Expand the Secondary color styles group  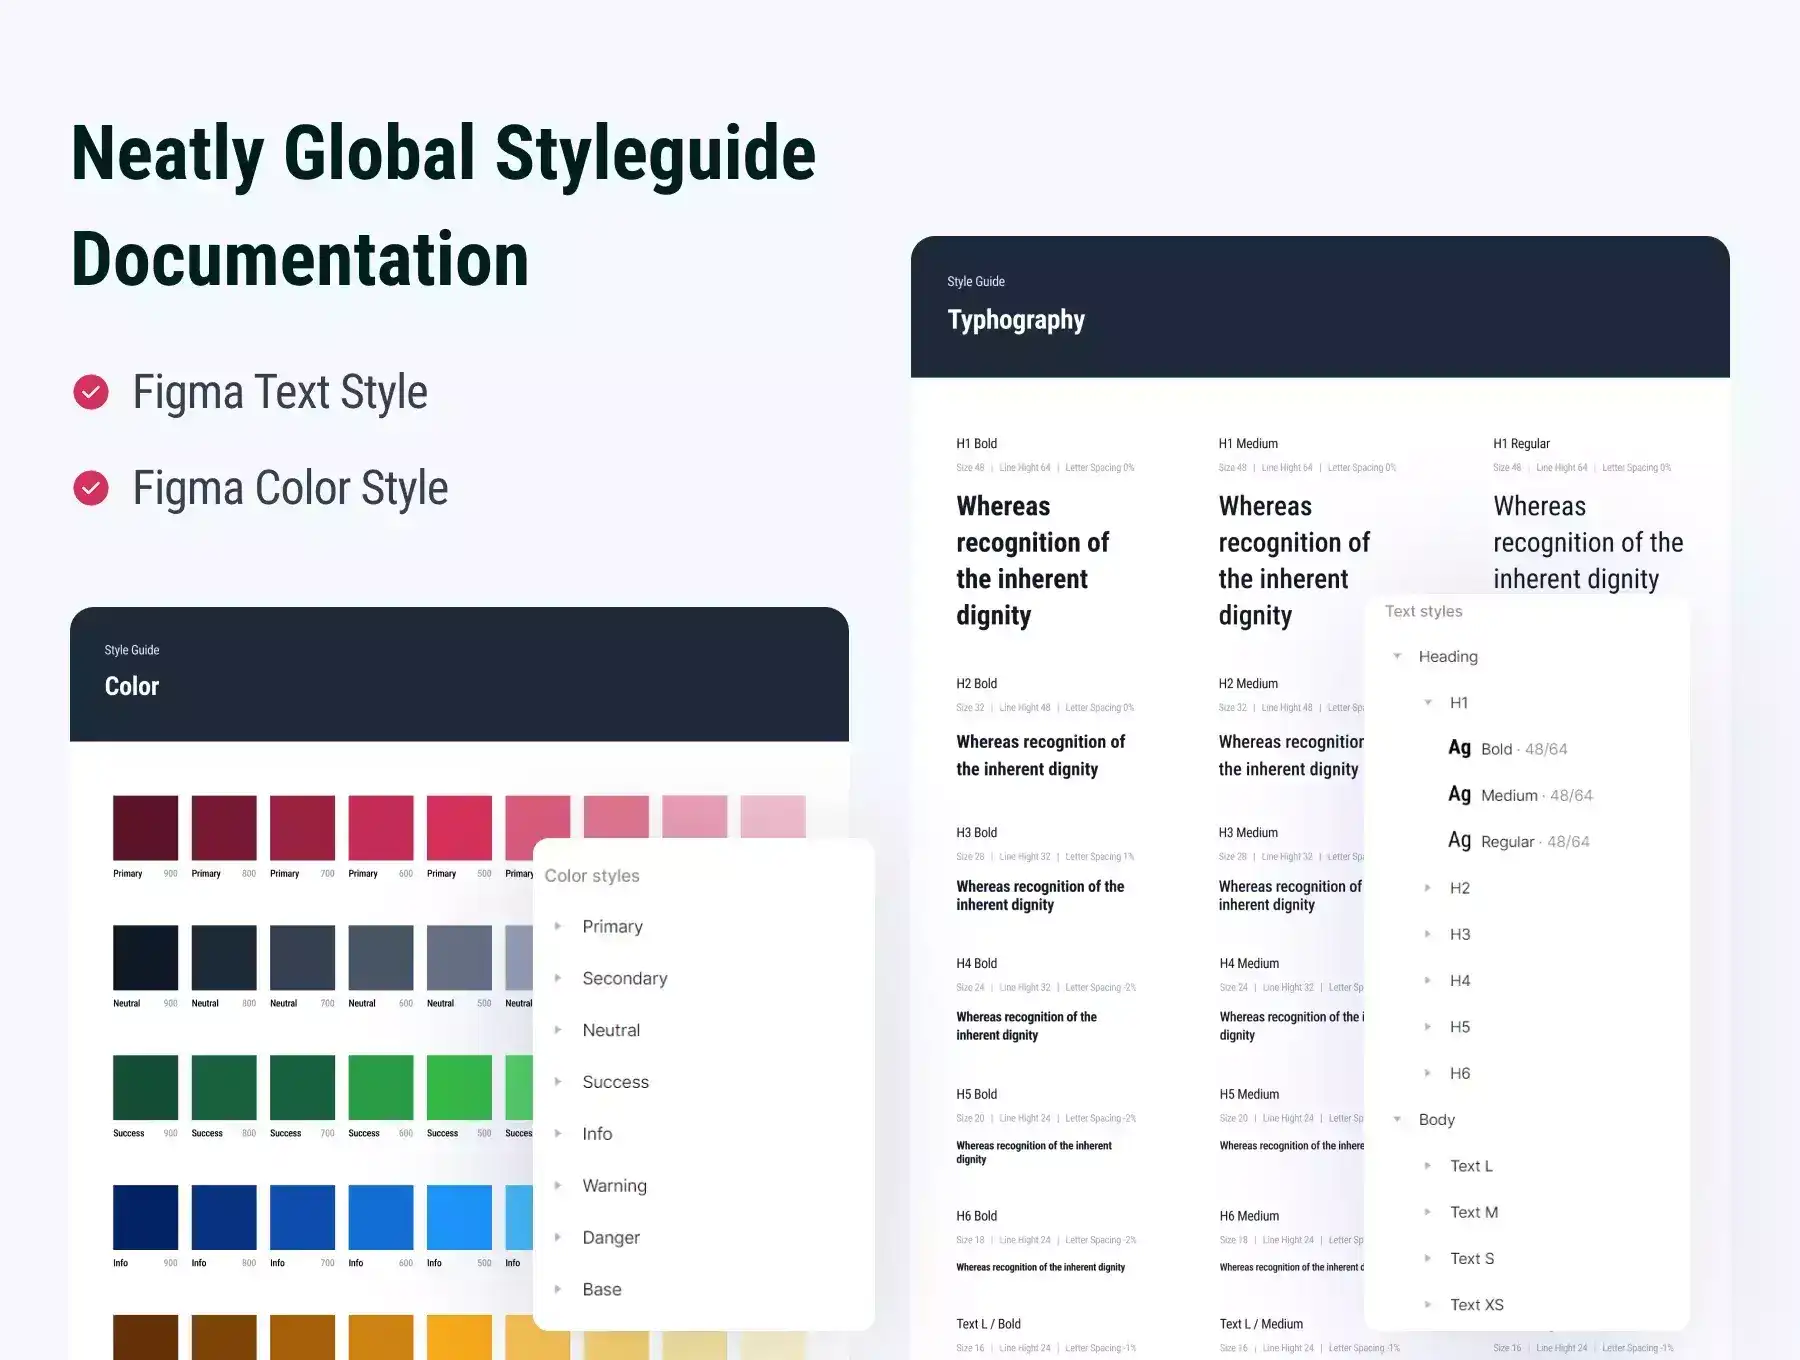(558, 978)
